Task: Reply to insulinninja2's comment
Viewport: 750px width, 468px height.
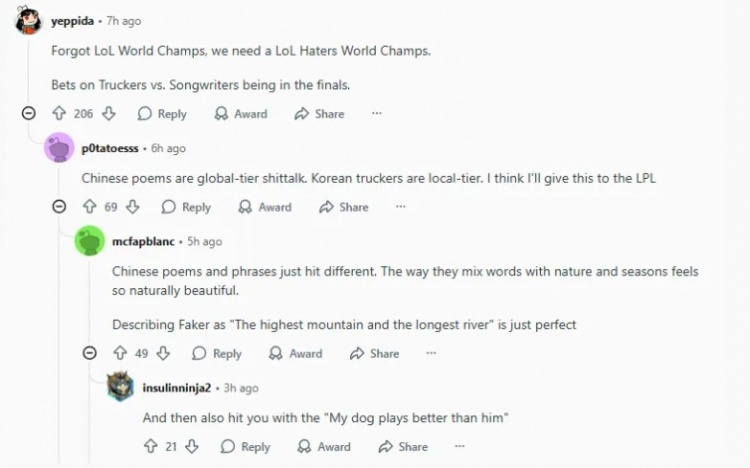Action: pos(246,446)
